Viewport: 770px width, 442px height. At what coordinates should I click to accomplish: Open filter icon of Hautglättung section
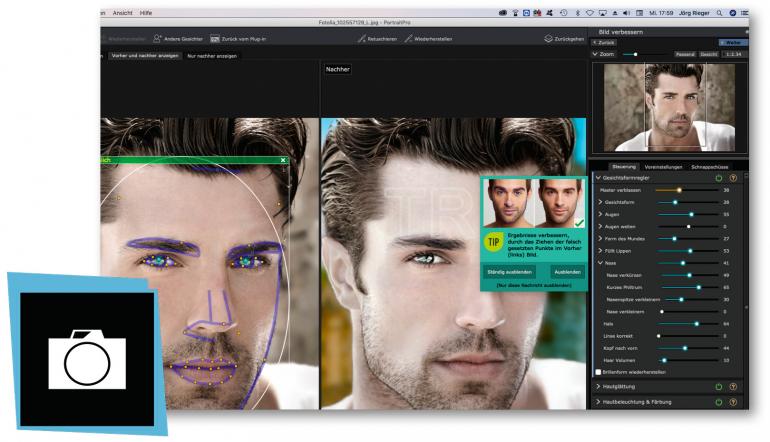[733, 387]
